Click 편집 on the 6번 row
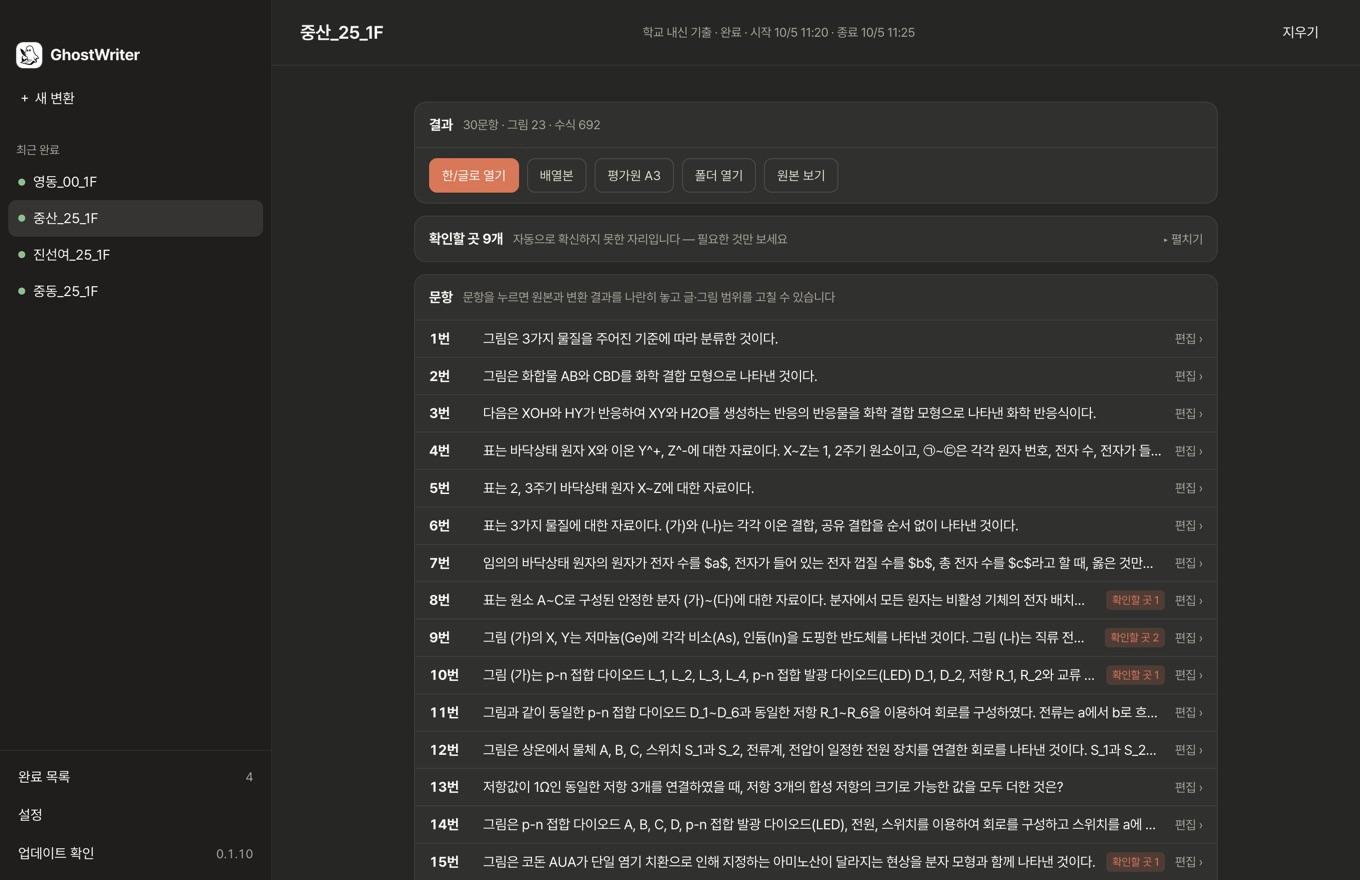This screenshot has height=880, width=1360. click(x=1189, y=525)
